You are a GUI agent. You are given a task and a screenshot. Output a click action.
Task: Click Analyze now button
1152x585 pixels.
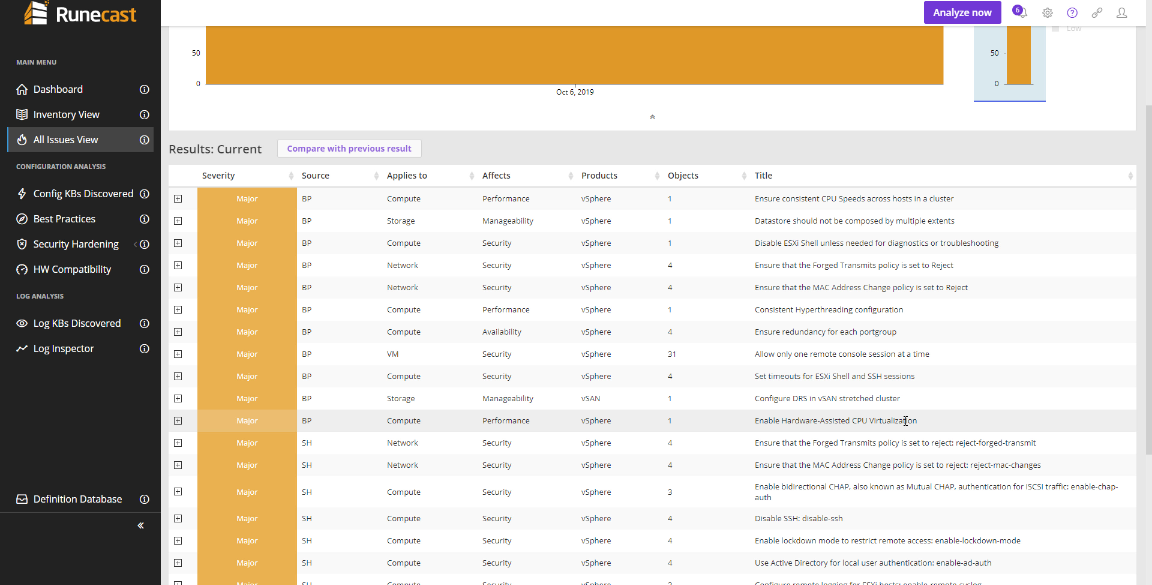962,12
